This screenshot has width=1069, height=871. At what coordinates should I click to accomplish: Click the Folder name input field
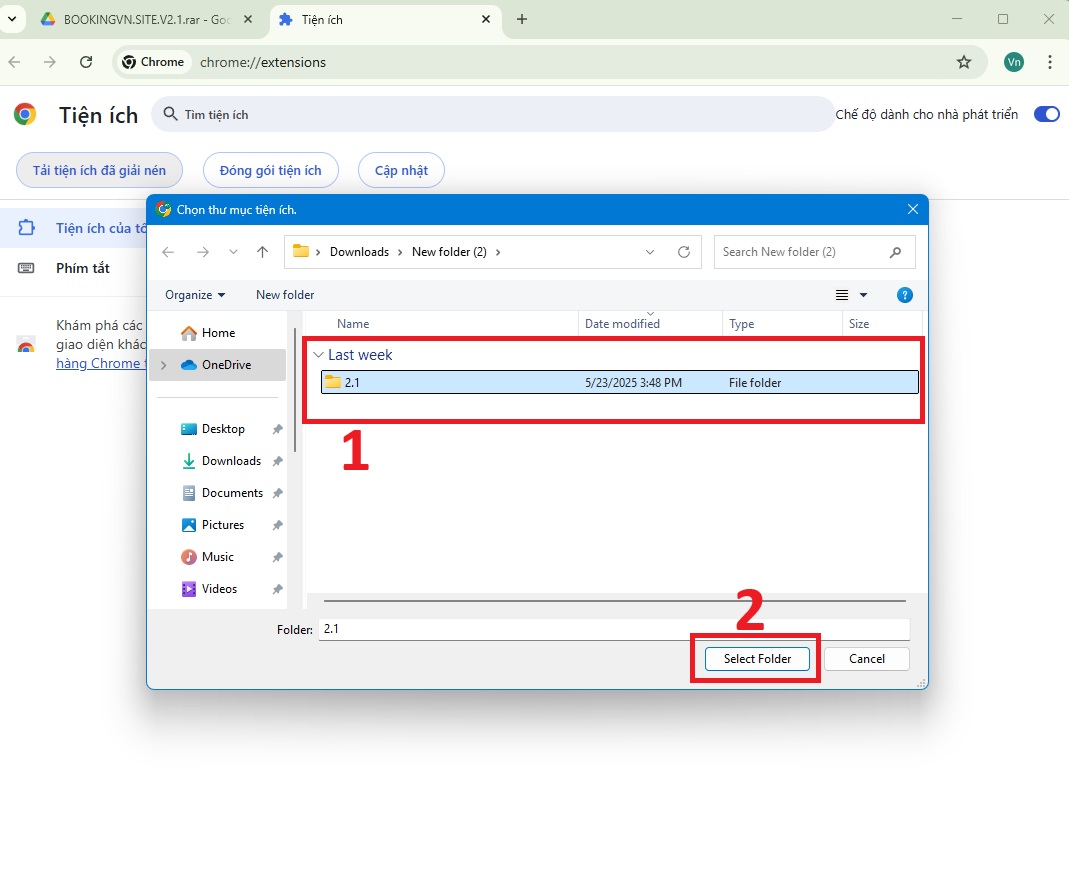(614, 629)
